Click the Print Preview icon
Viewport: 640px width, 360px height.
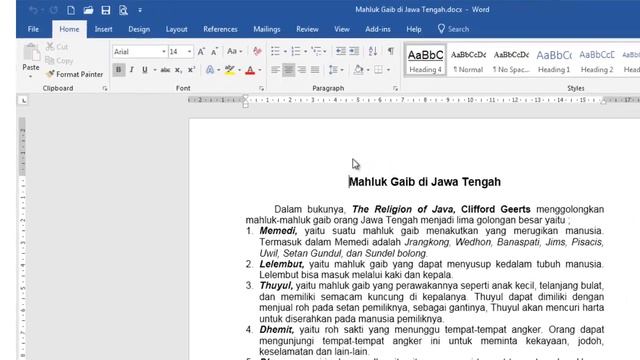[x=123, y=10]
